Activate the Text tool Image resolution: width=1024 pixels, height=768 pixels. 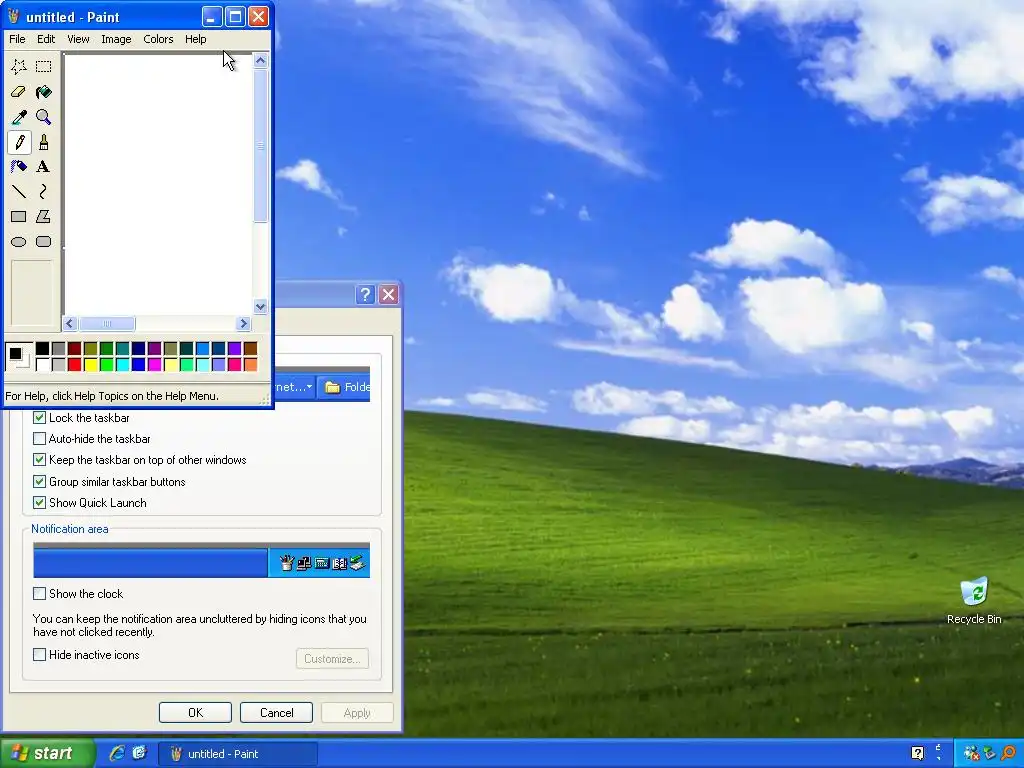click(x=43, y=167)
